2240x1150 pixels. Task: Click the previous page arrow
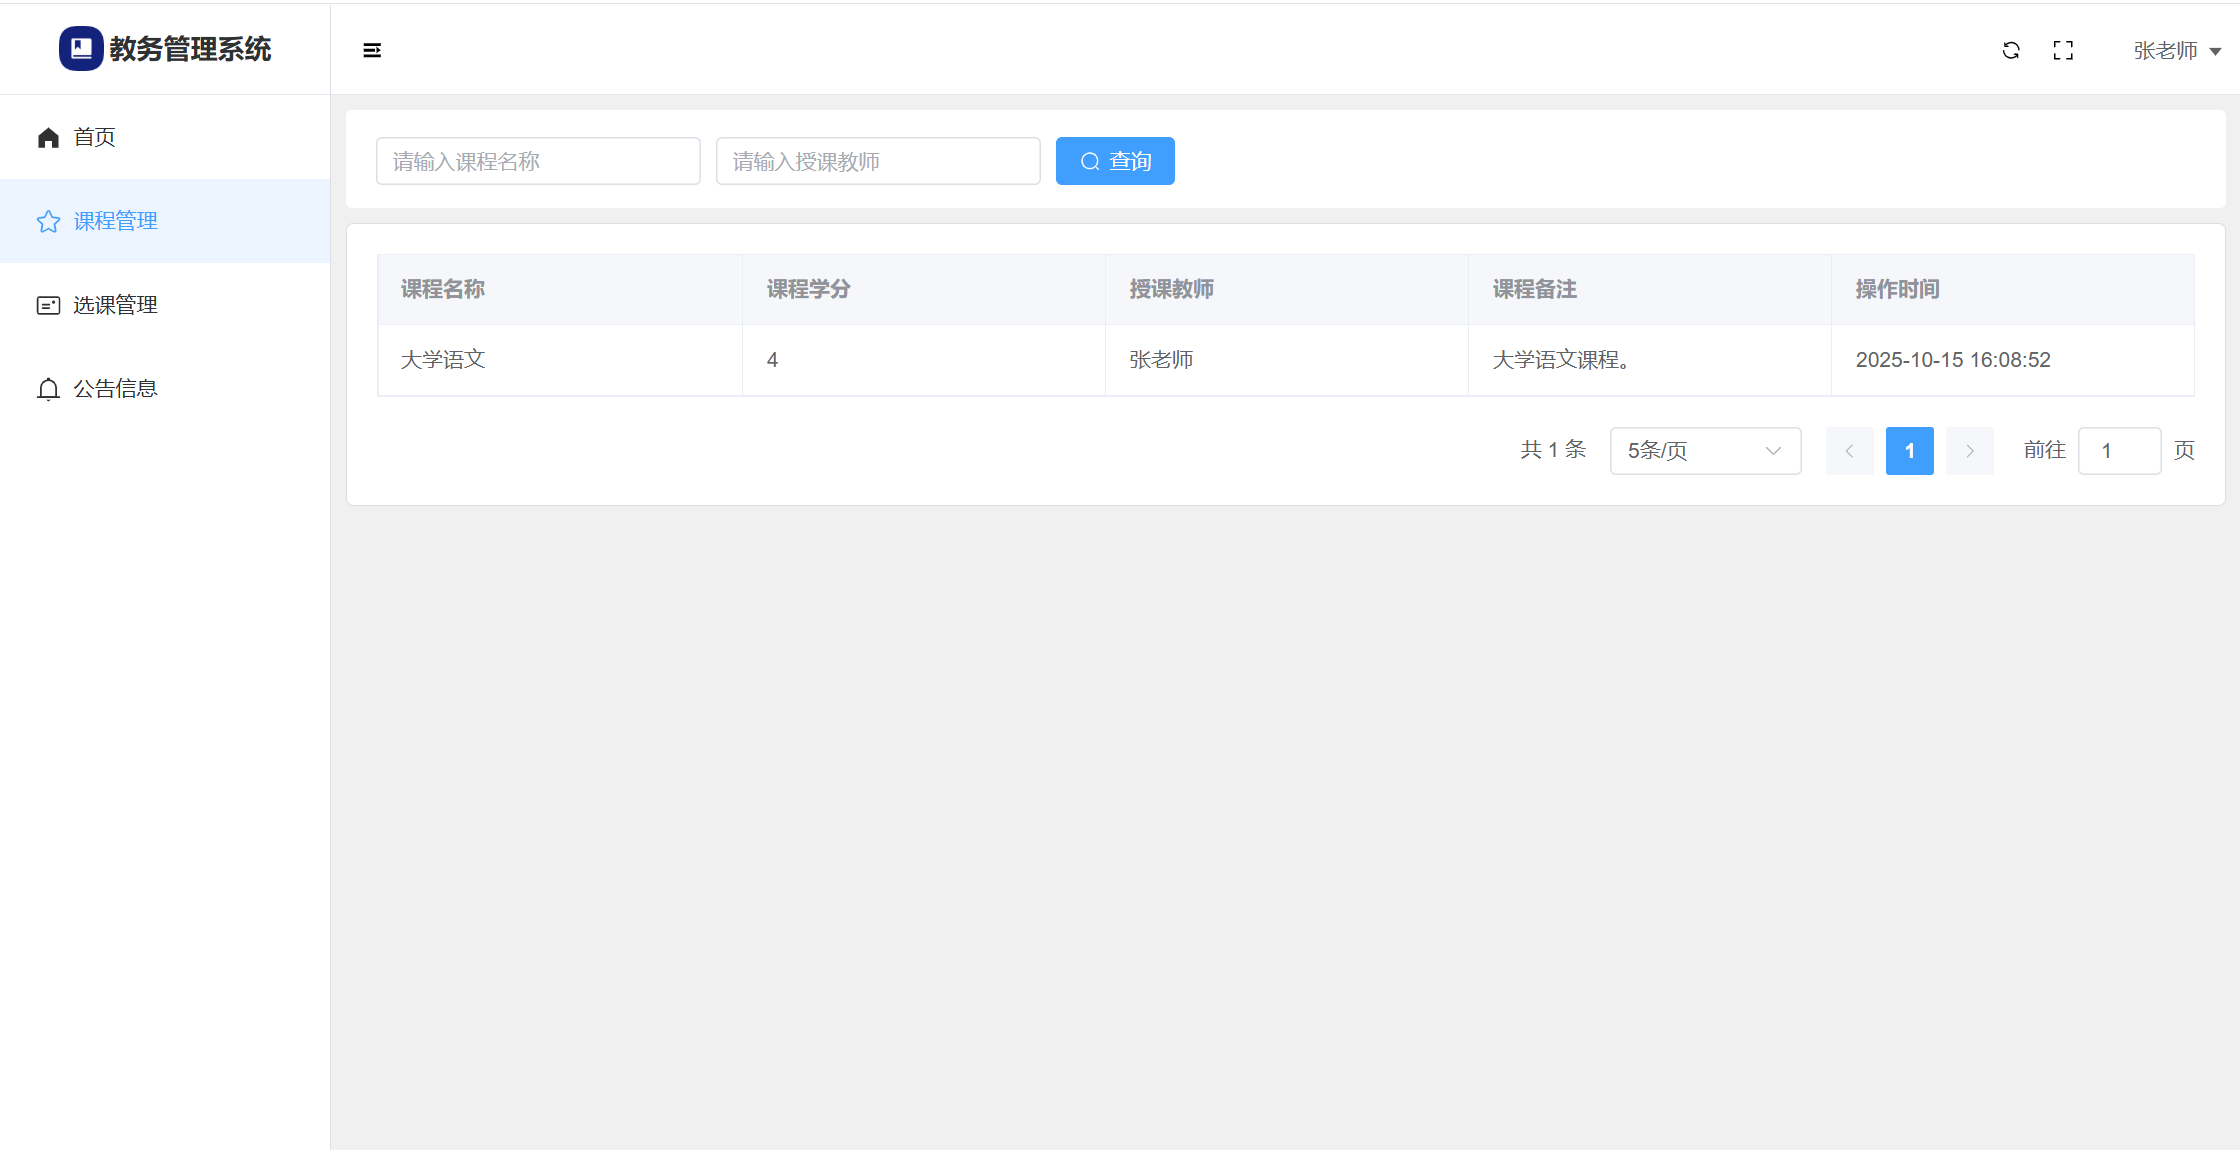(1849, 451)
